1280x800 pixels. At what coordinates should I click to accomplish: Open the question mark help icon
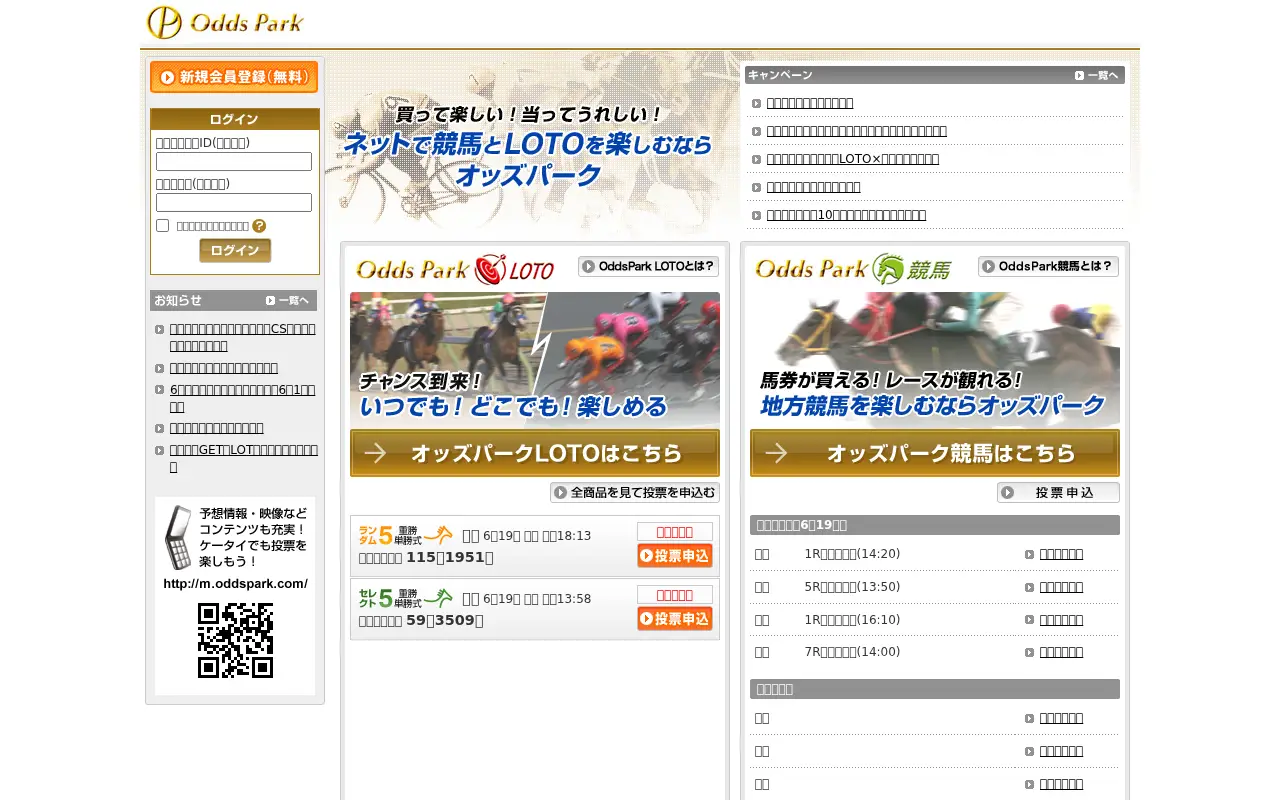click(259, 226)
